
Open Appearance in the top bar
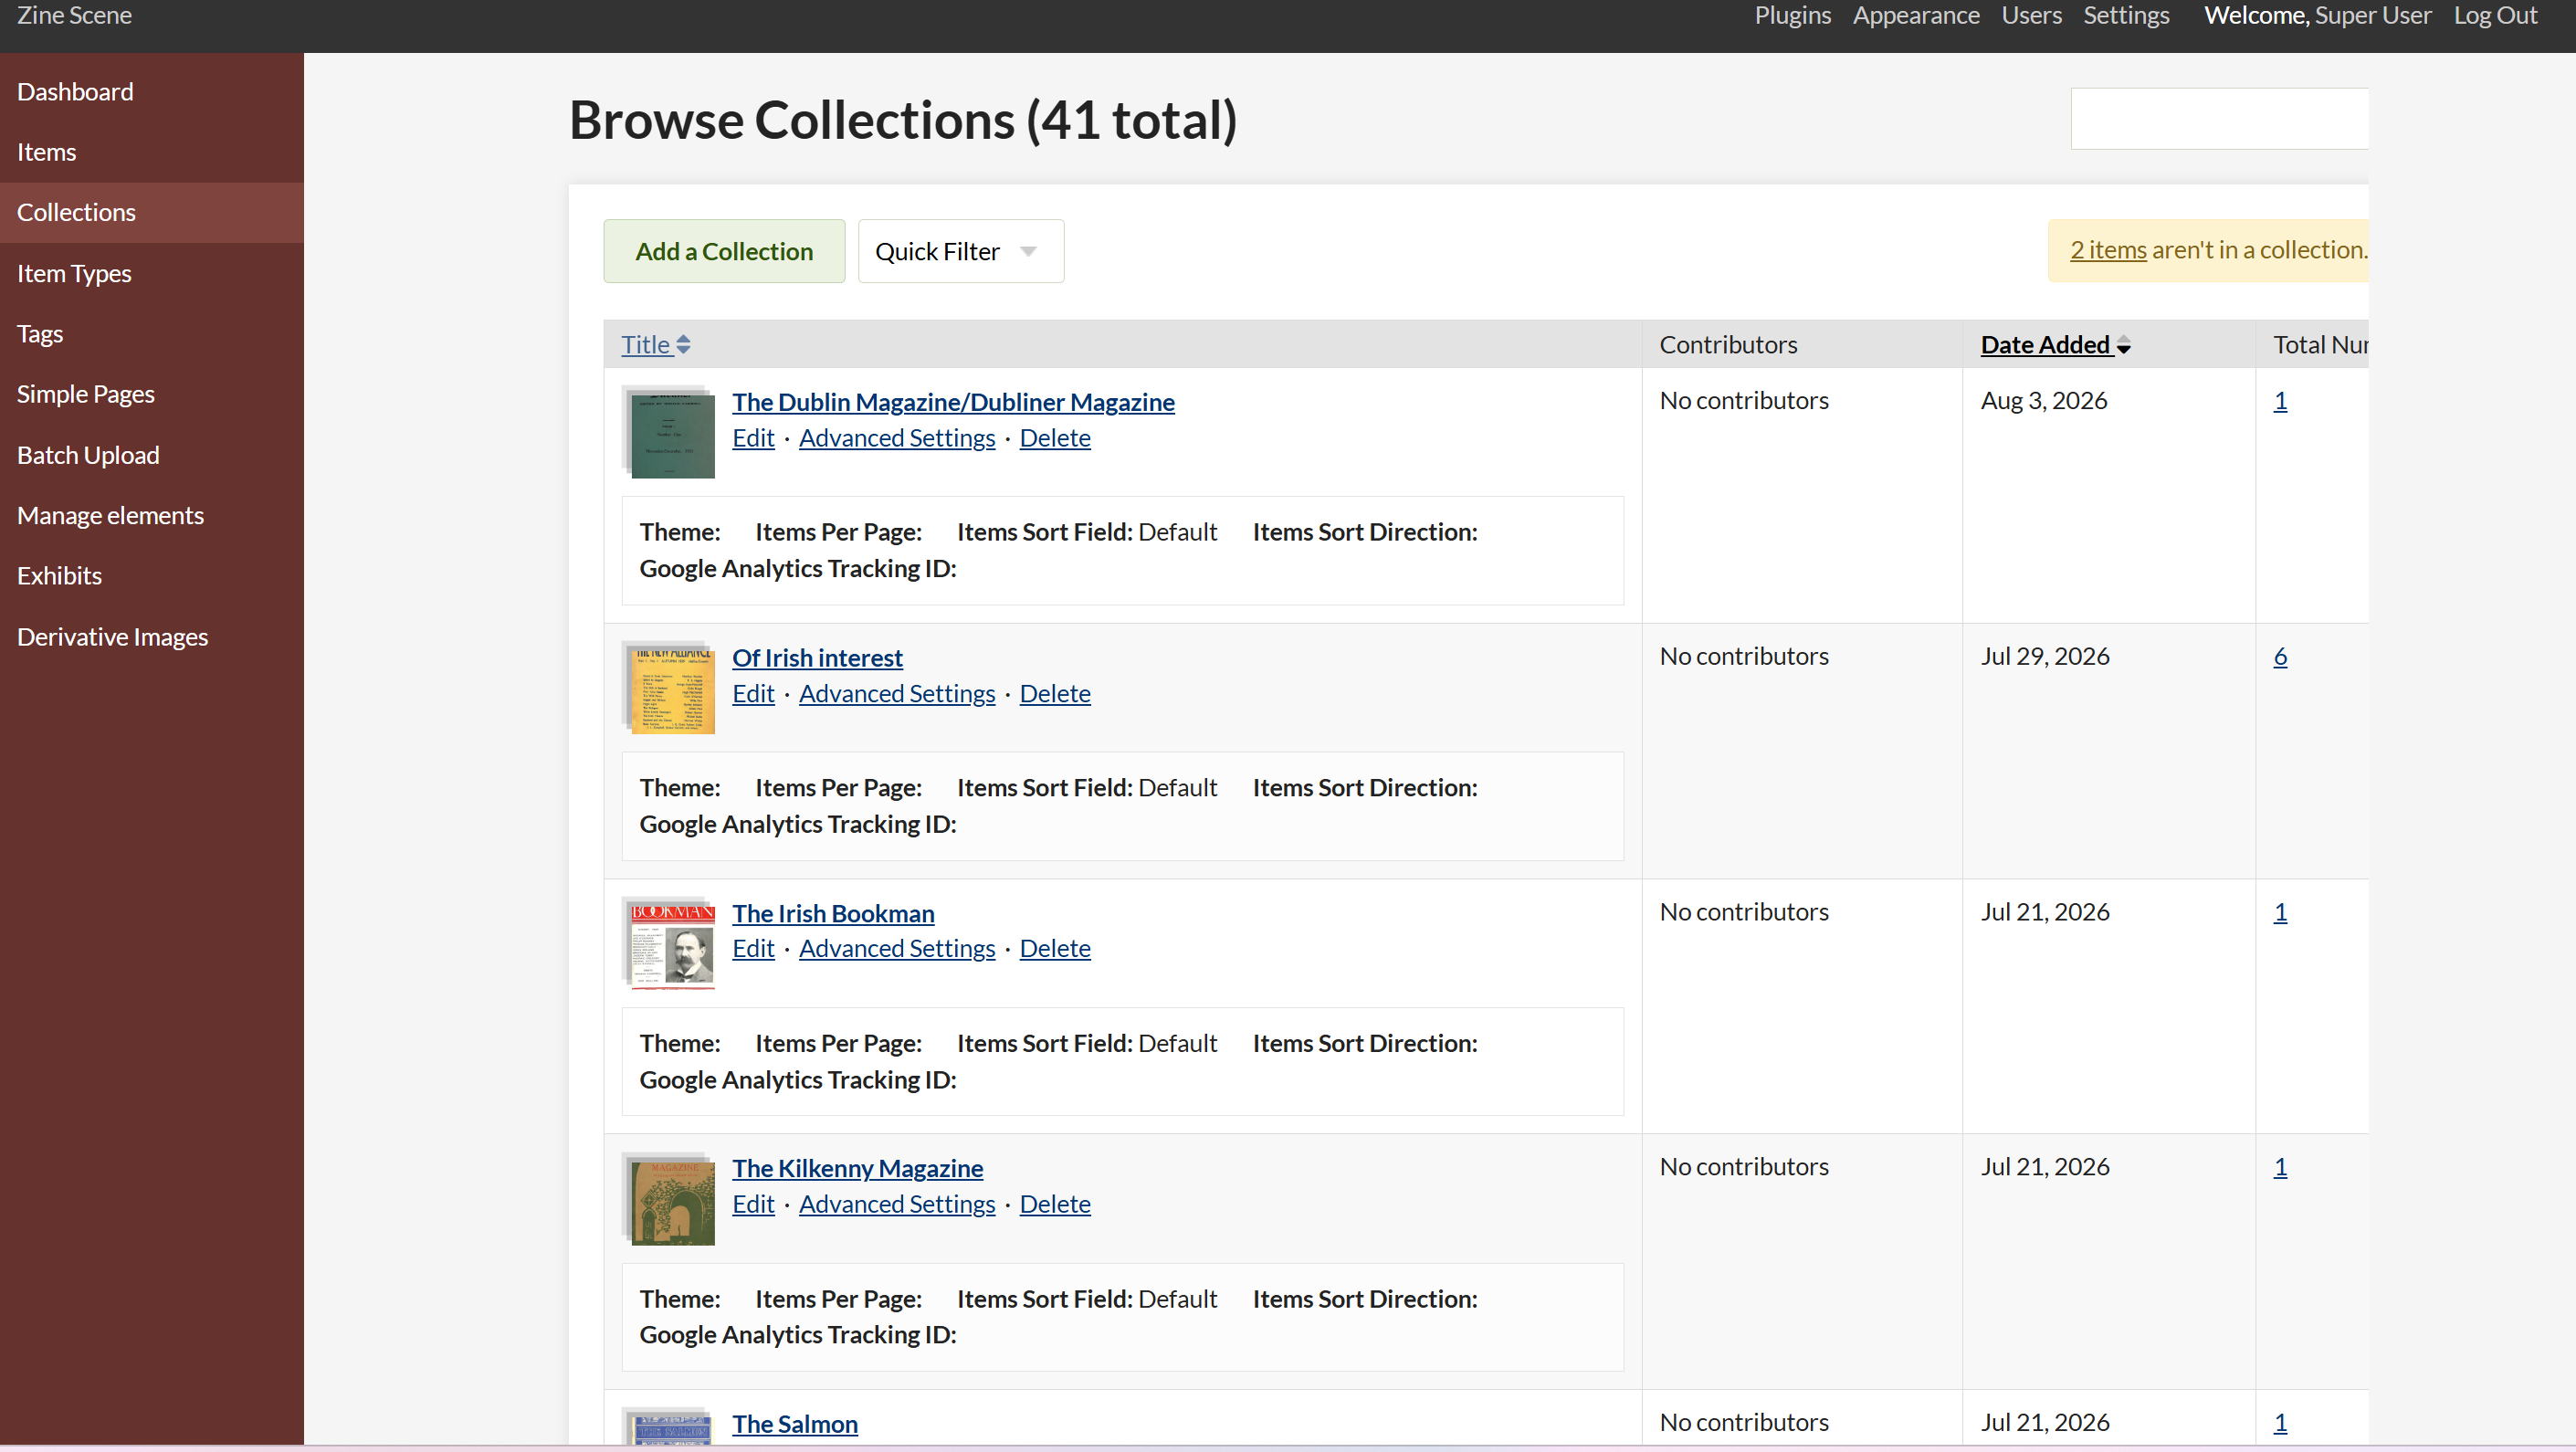pyautogui.click(x=1915, y=15)
